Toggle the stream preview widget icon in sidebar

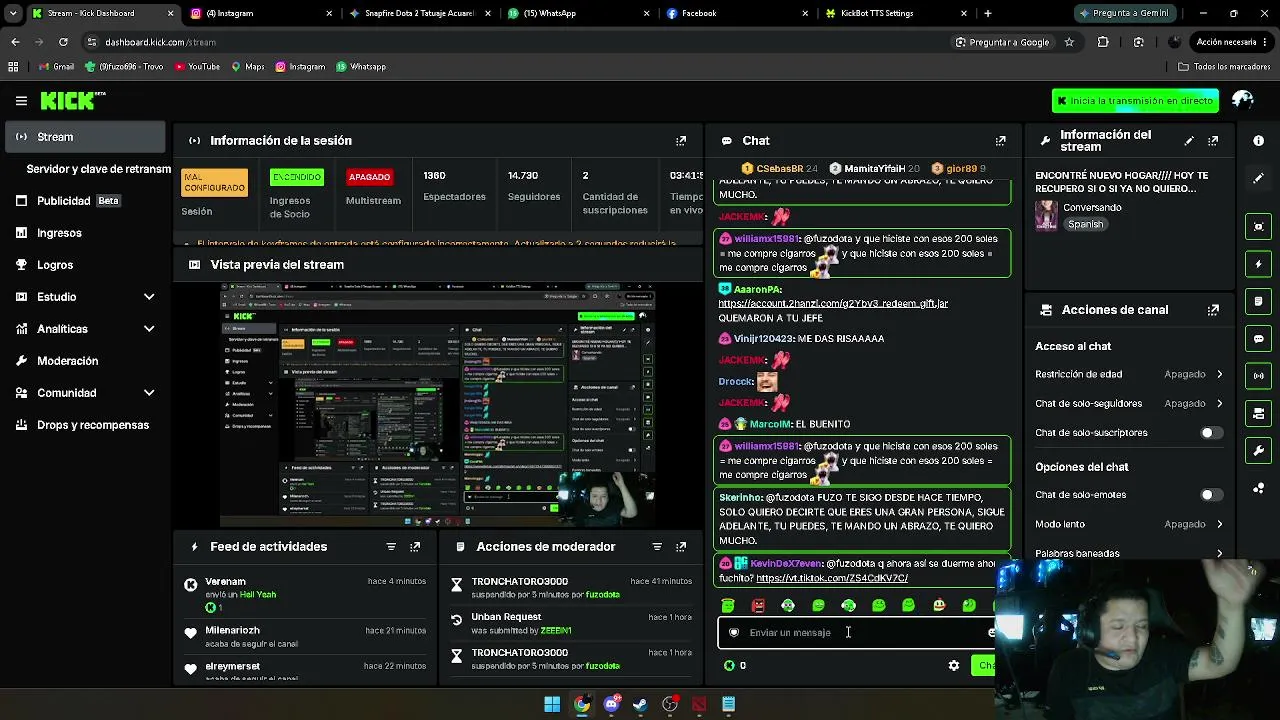point(1258,226)
